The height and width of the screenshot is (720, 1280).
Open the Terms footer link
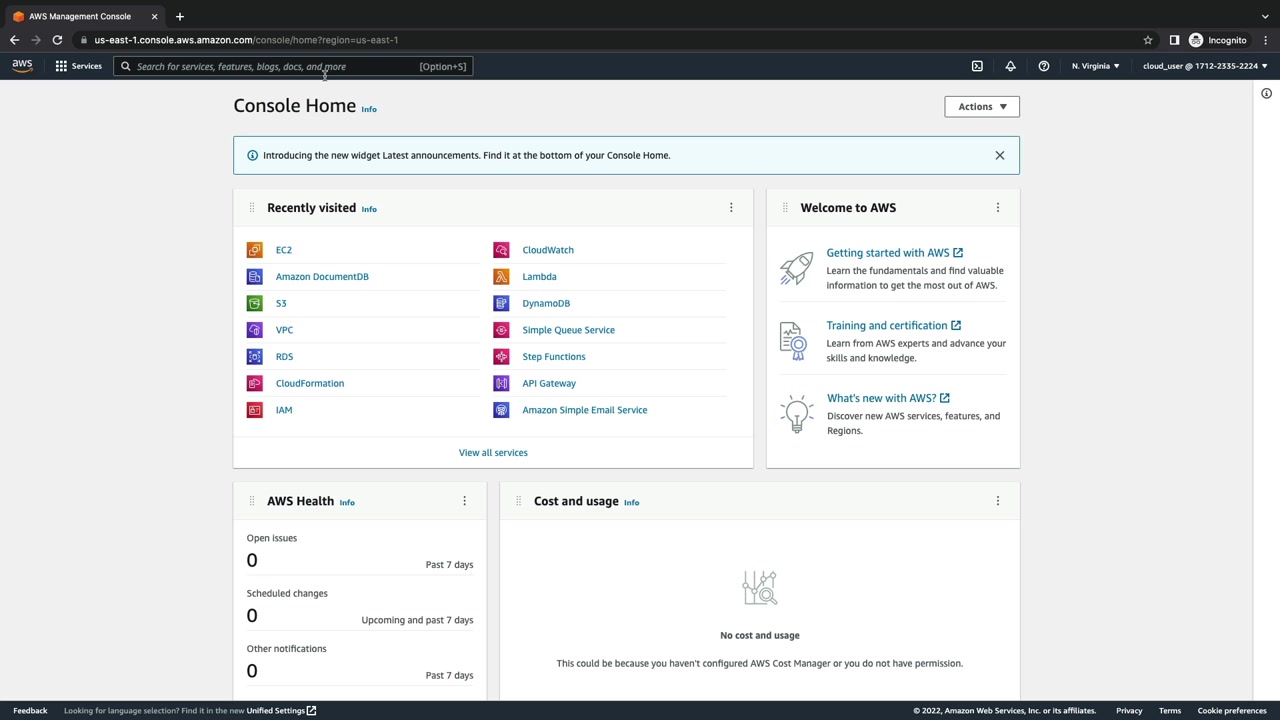point(1170,711)
